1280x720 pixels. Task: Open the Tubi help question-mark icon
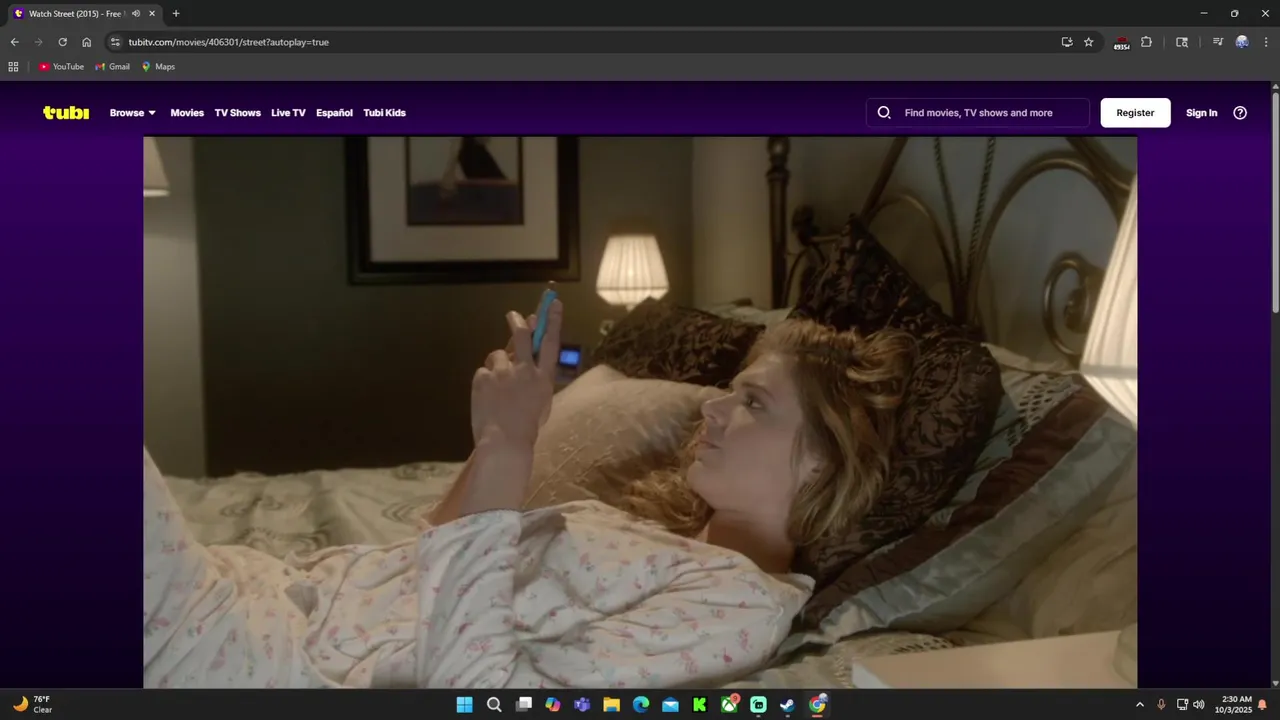(1240, 113)
